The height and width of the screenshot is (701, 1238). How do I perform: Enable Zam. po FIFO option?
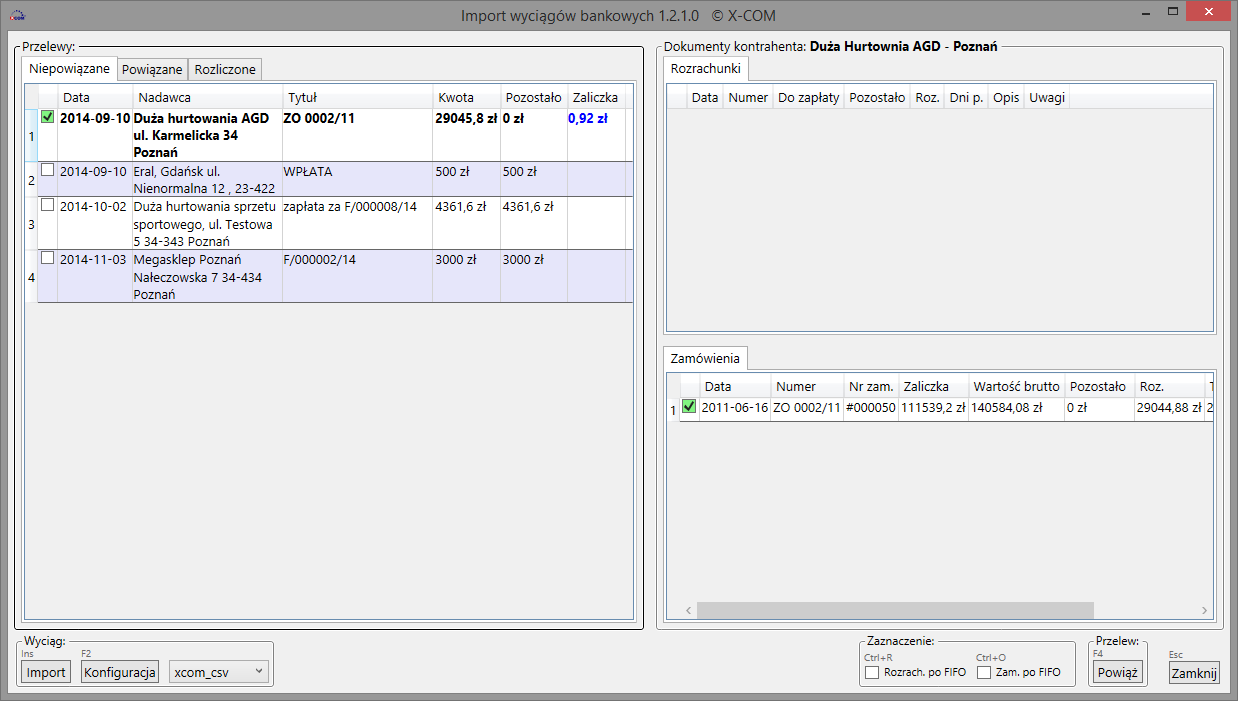click(x=984, y=673)
